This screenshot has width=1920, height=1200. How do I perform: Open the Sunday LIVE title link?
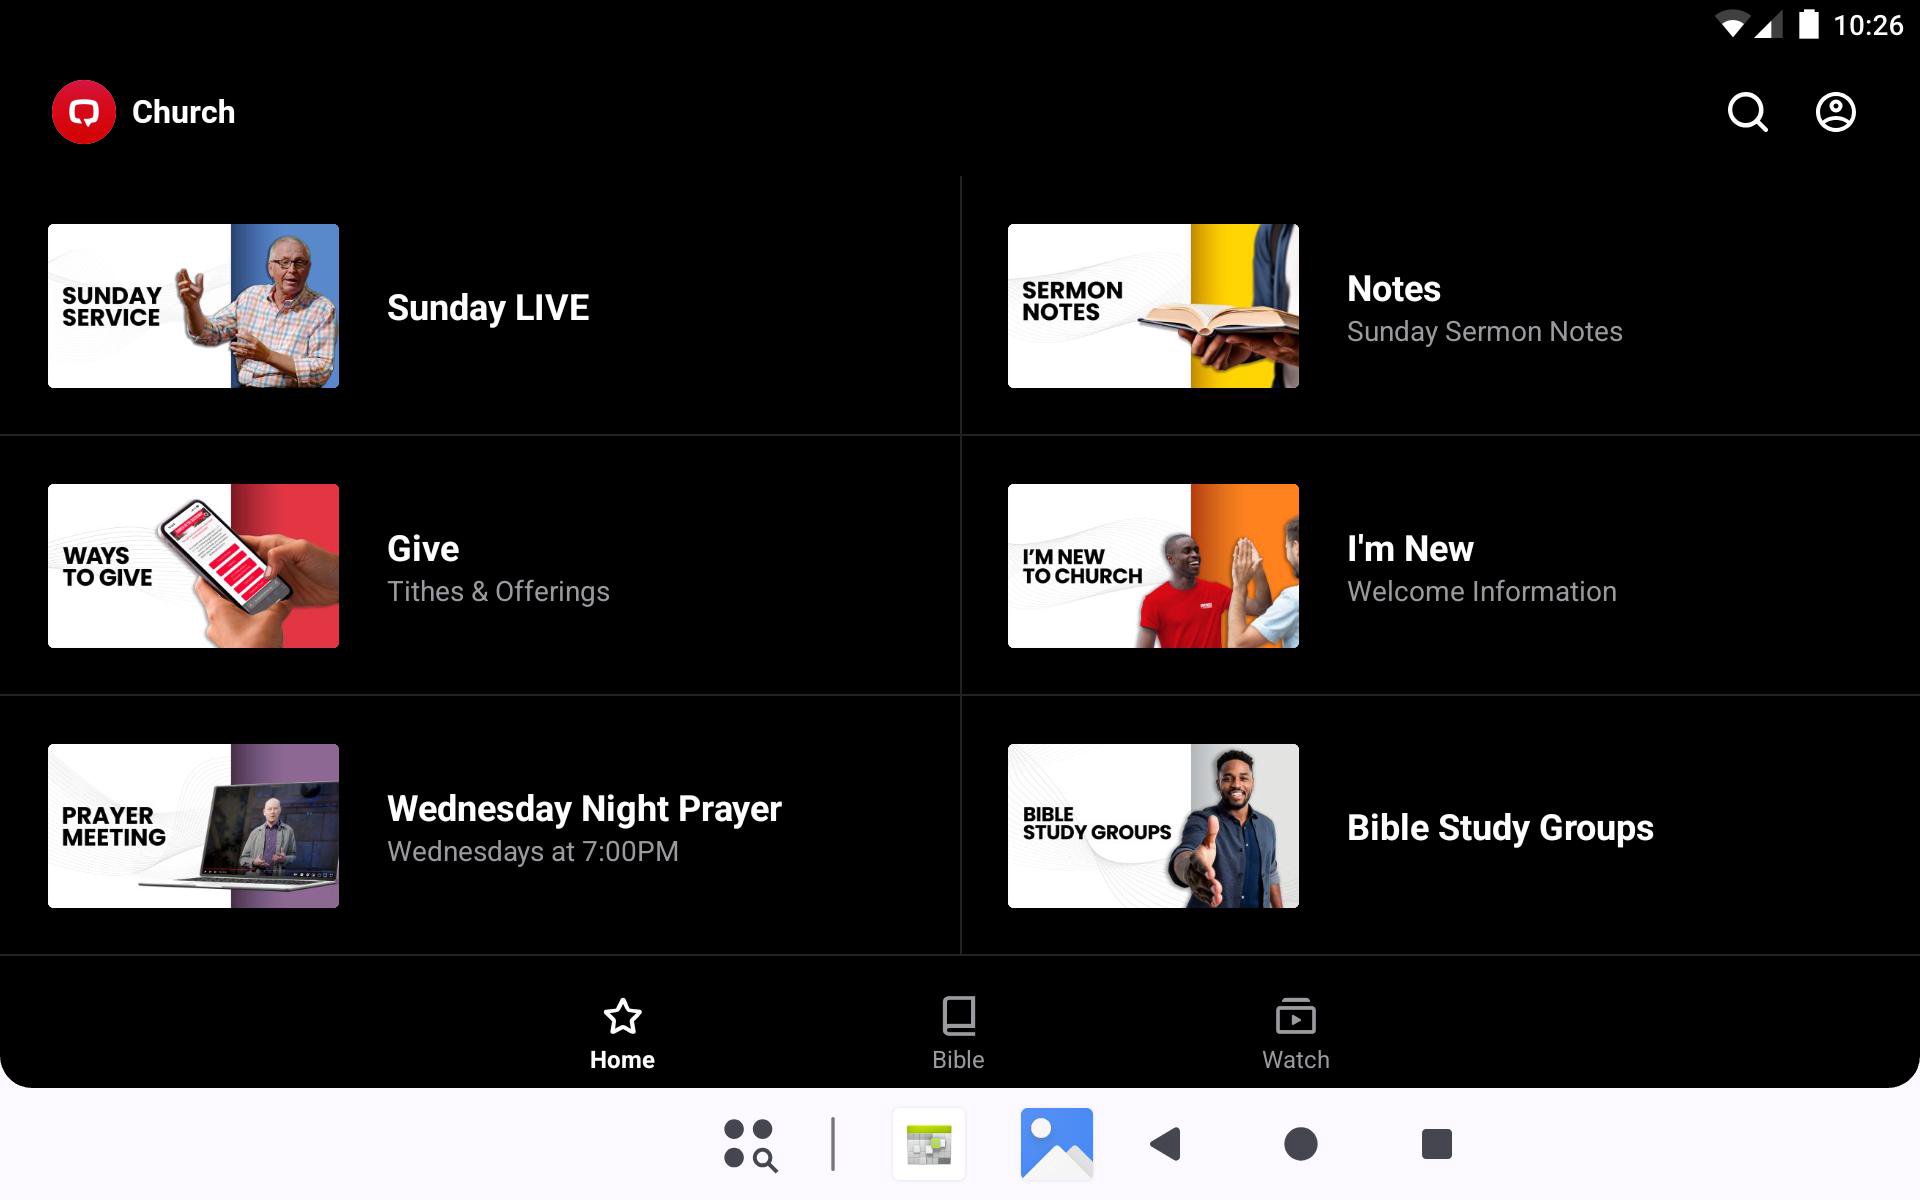point(488,308)
